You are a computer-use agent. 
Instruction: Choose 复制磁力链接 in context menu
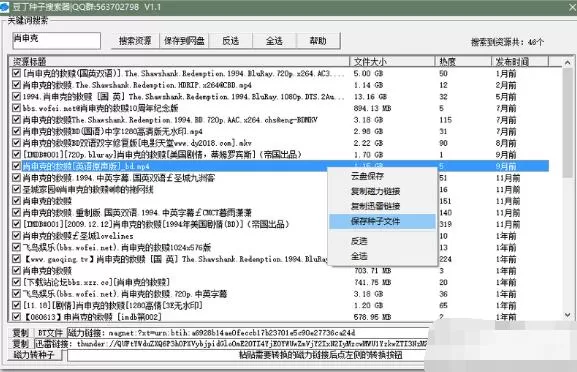[382, 191]
